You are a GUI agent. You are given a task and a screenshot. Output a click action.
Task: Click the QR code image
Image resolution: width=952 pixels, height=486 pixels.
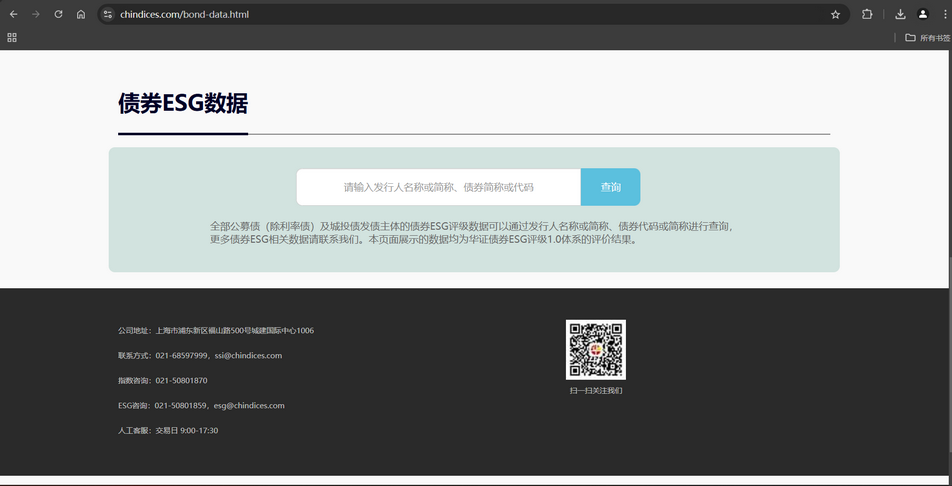(596, 350)
